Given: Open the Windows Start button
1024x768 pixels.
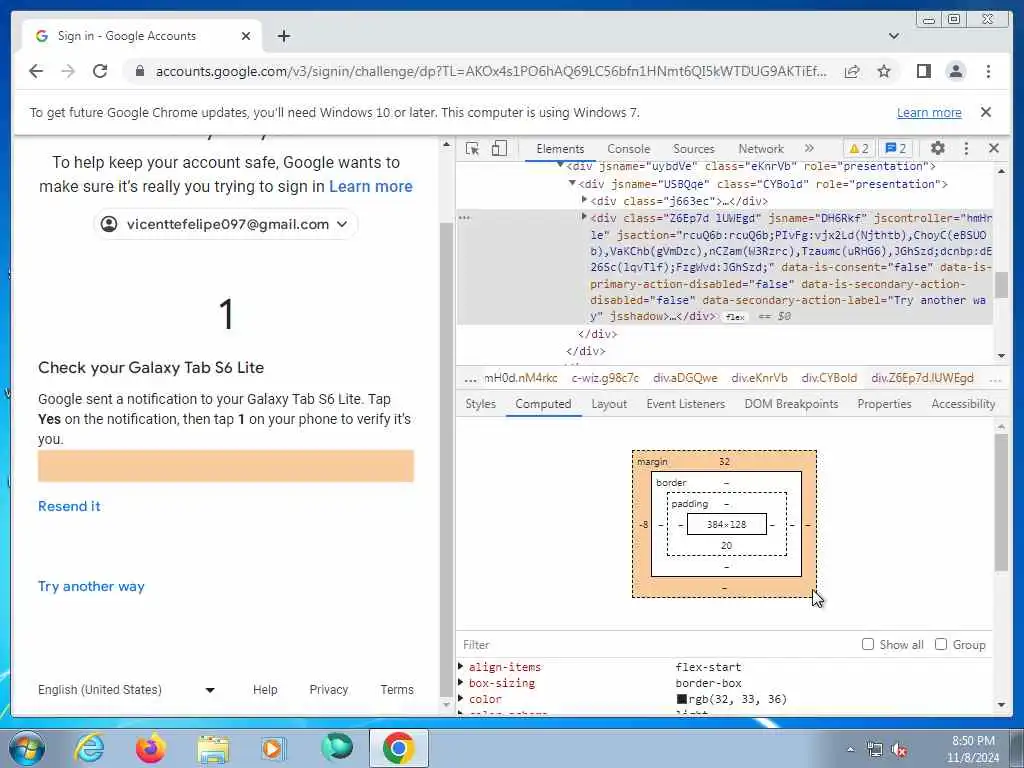Looking at the screenshot, I should (x=27, y=748).
